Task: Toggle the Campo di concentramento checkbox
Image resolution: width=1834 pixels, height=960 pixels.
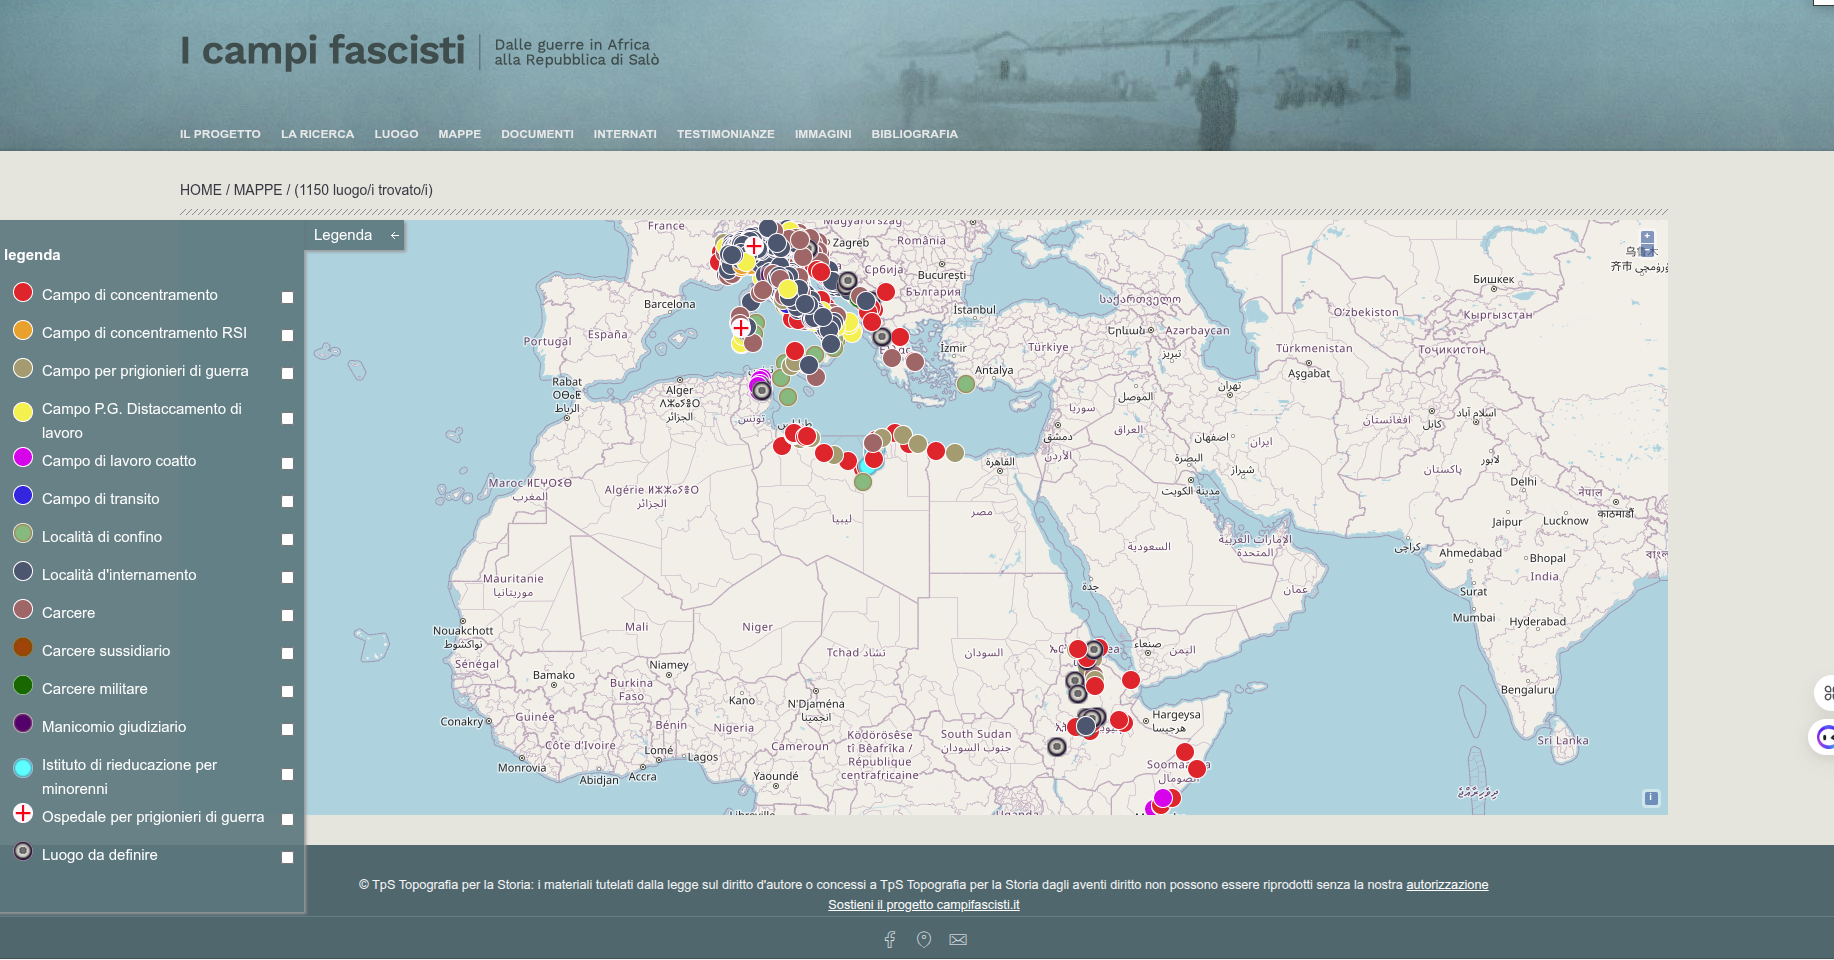Action: click(287, 297)
